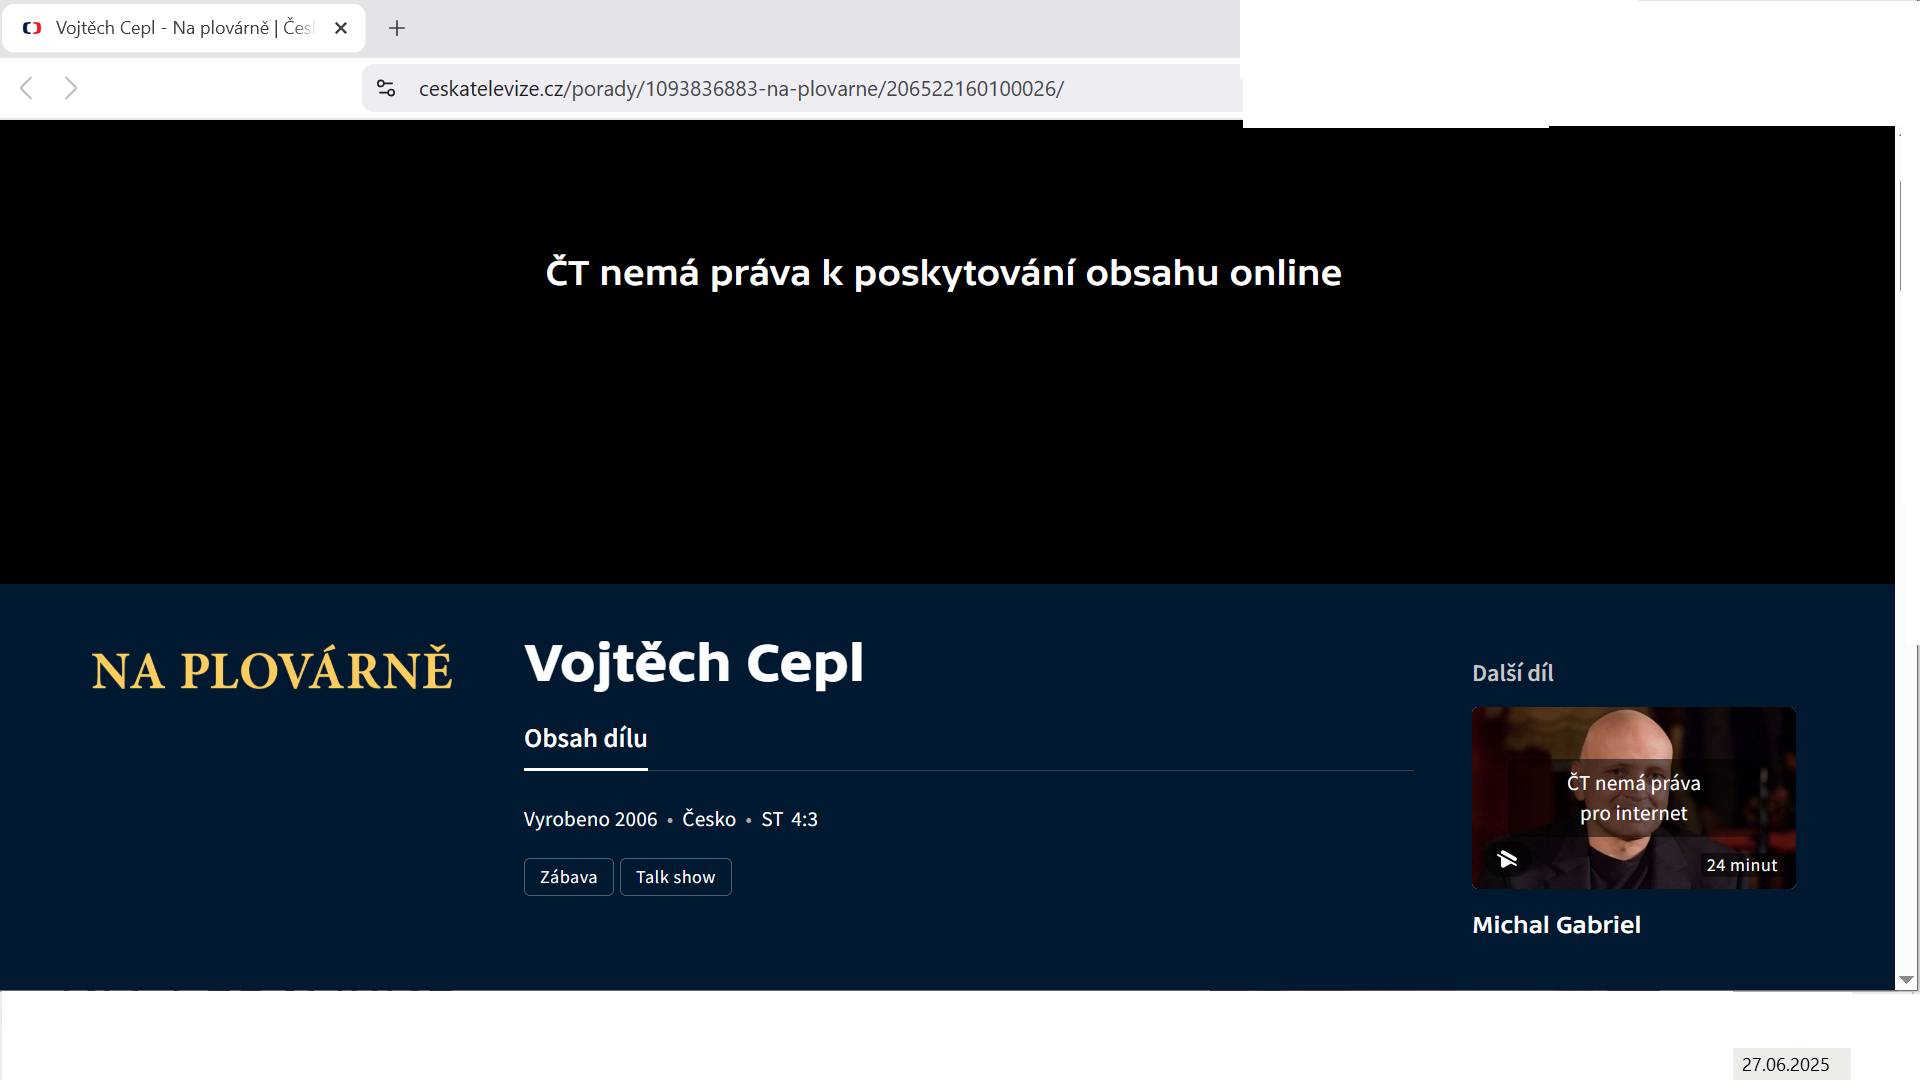Click the 'Česko' country text
Viewport: 1920px width, 1080px height.
coord(709,820)
